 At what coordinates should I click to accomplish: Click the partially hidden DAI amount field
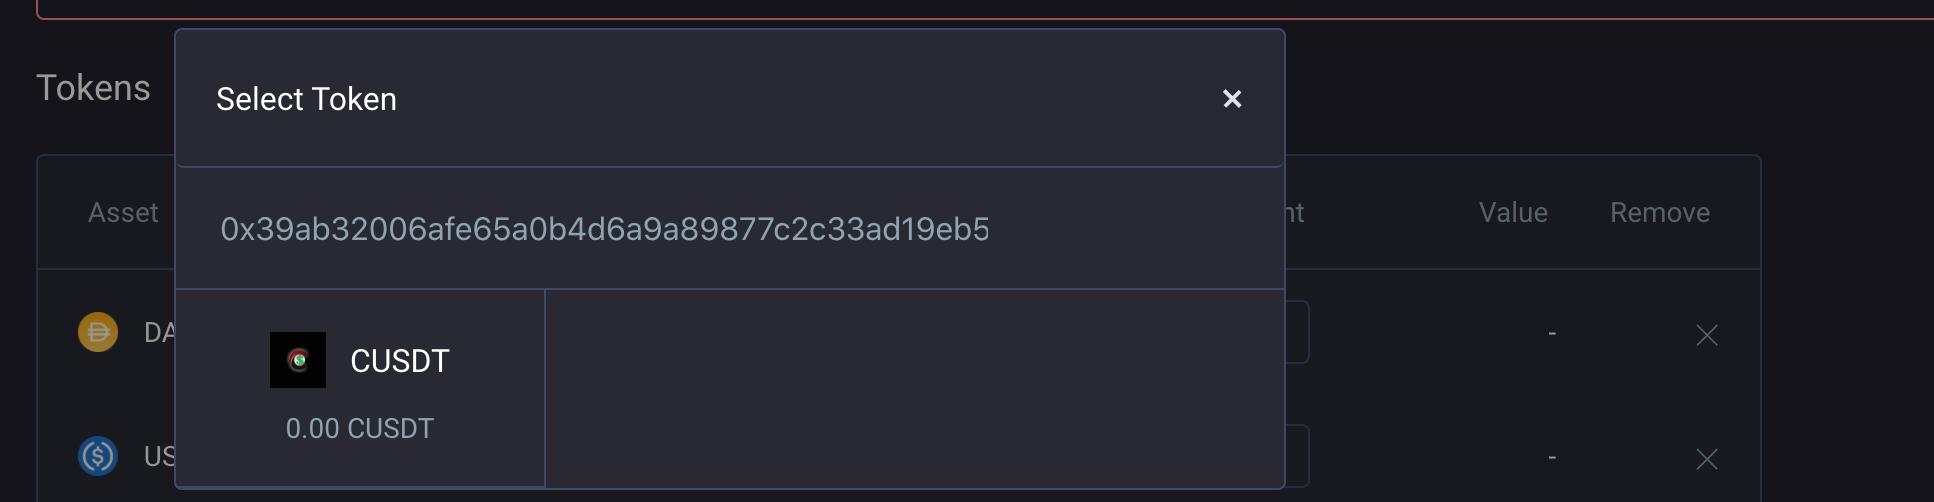click(1297, 332)
